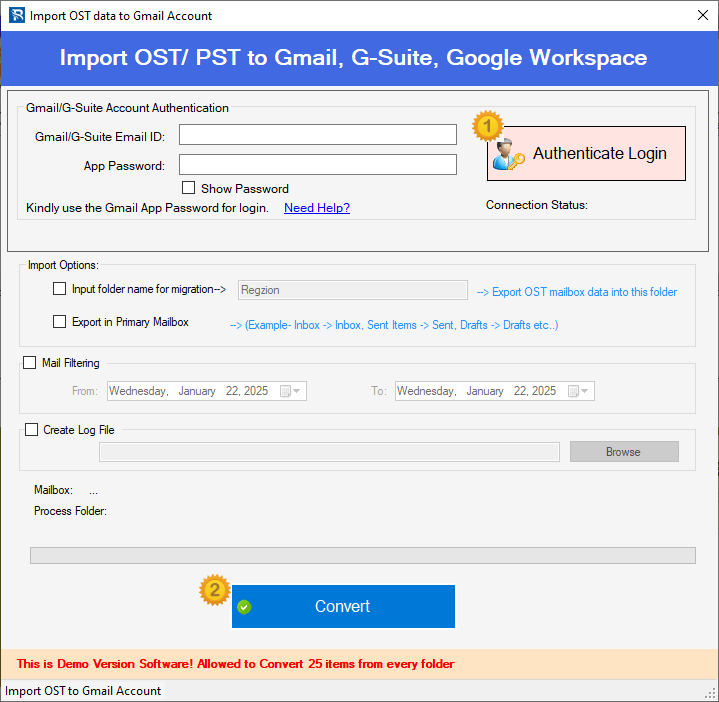The image size is (719, 702).
Task: Click the app icon in title bar
Action: 14,15
